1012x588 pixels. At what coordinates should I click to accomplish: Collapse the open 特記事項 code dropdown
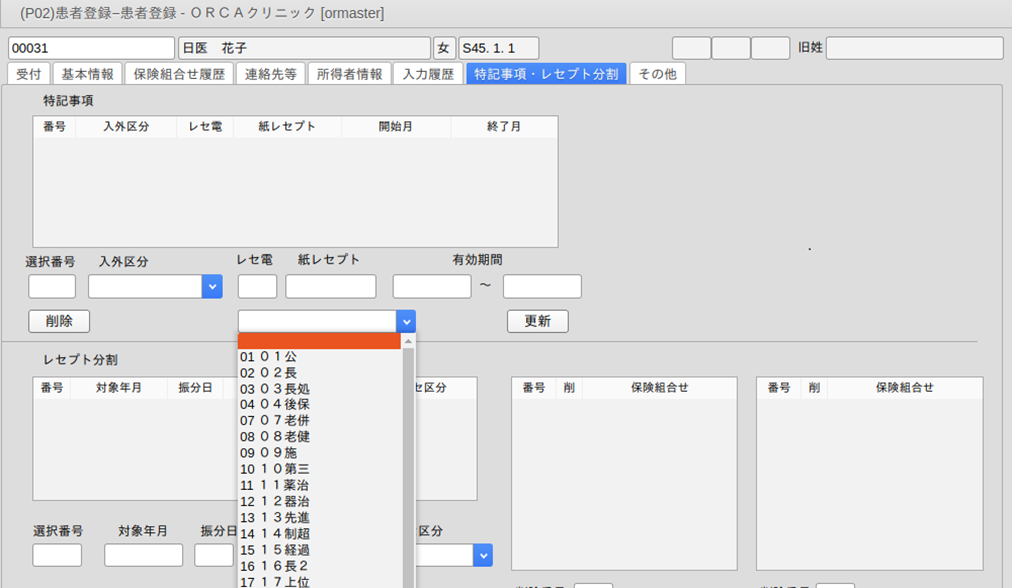point(405,321)
